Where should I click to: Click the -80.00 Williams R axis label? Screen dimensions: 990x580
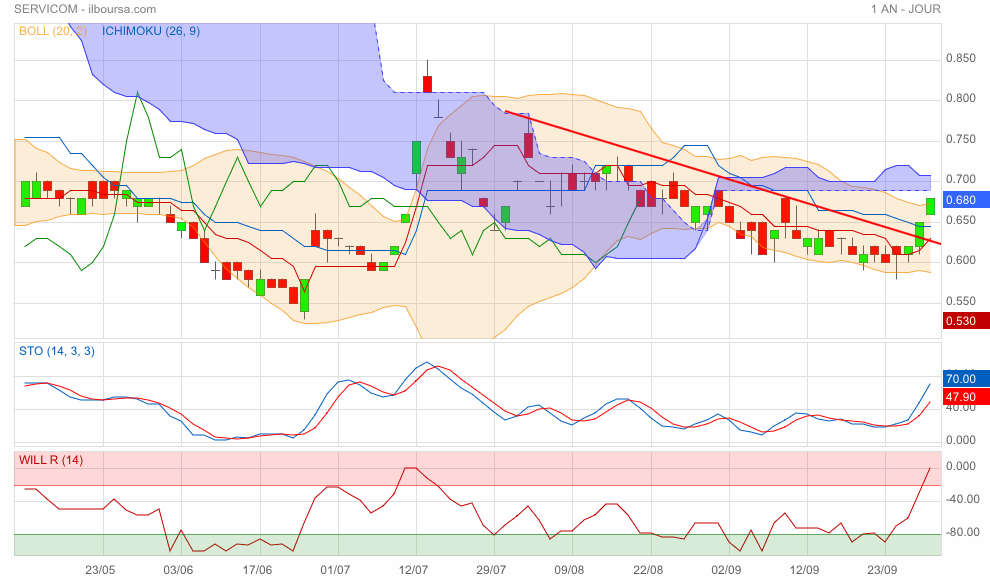point(962,532)
